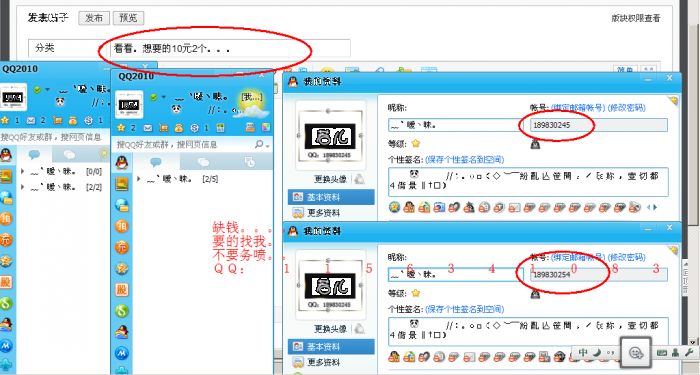Click account number field showing 189830254
Screen dimensions: 700x375
tap(599, 275)
